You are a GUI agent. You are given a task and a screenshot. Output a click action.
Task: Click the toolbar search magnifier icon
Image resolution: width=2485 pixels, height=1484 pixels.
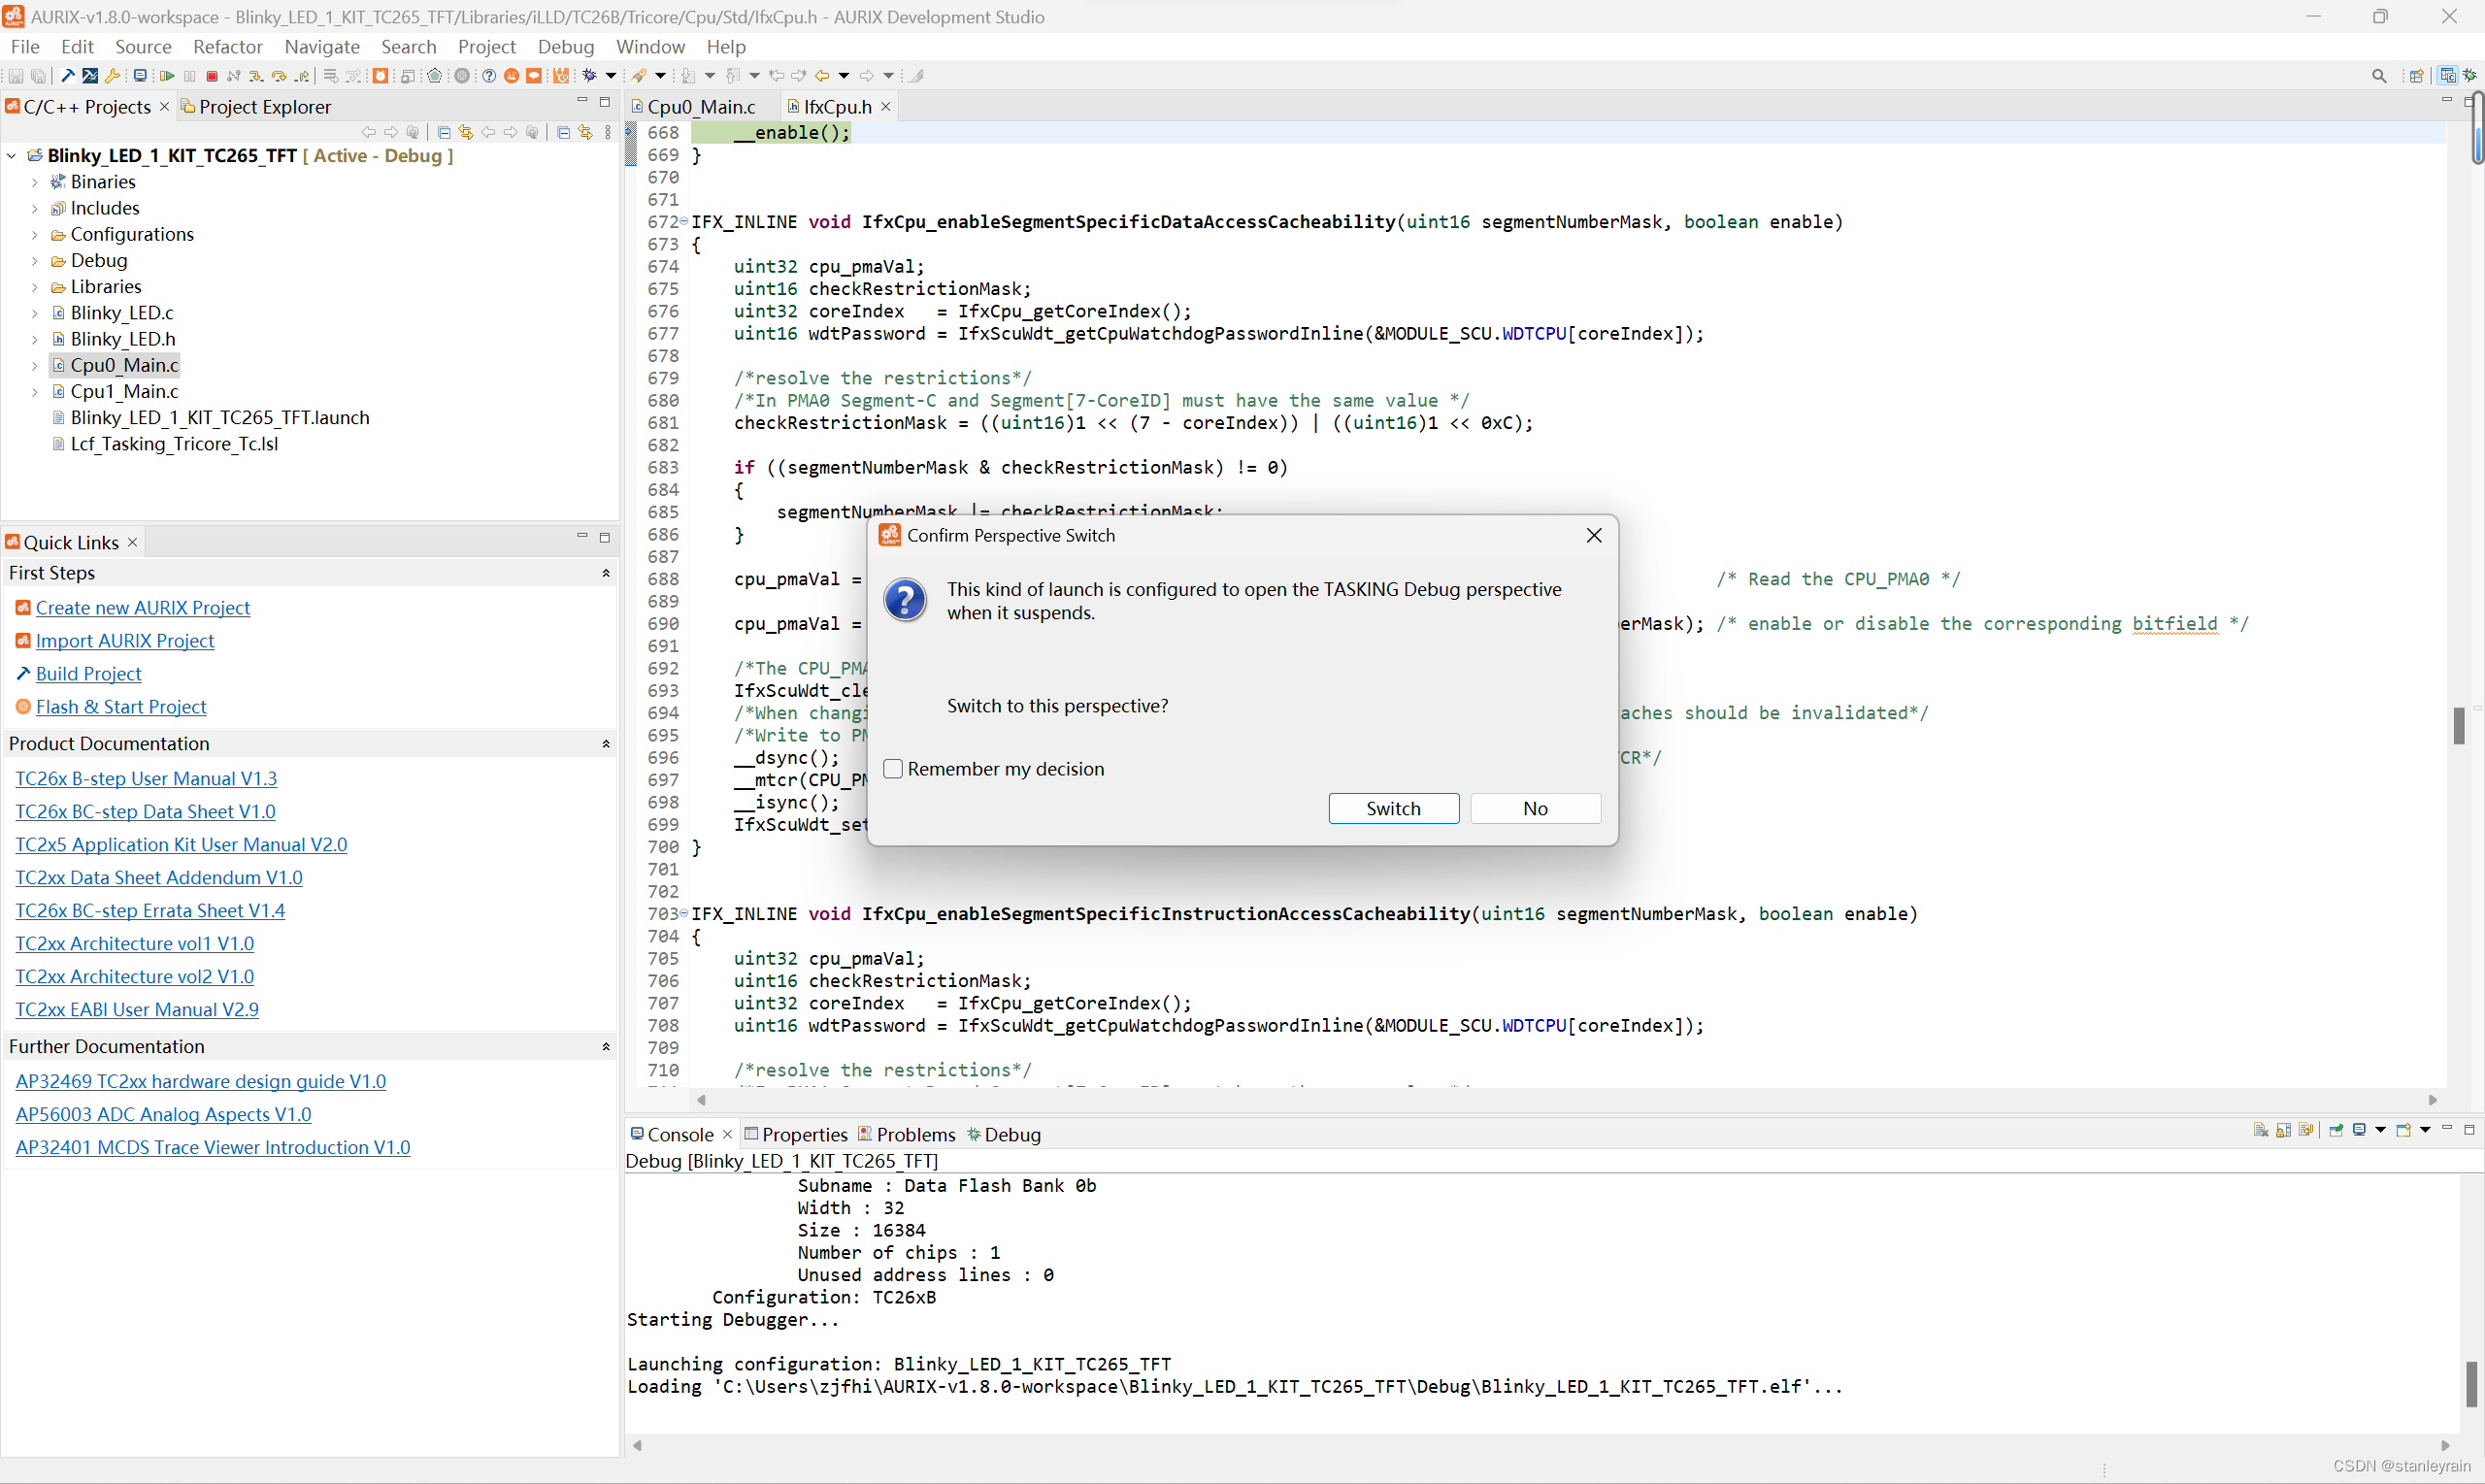(x=2378, y=76)
